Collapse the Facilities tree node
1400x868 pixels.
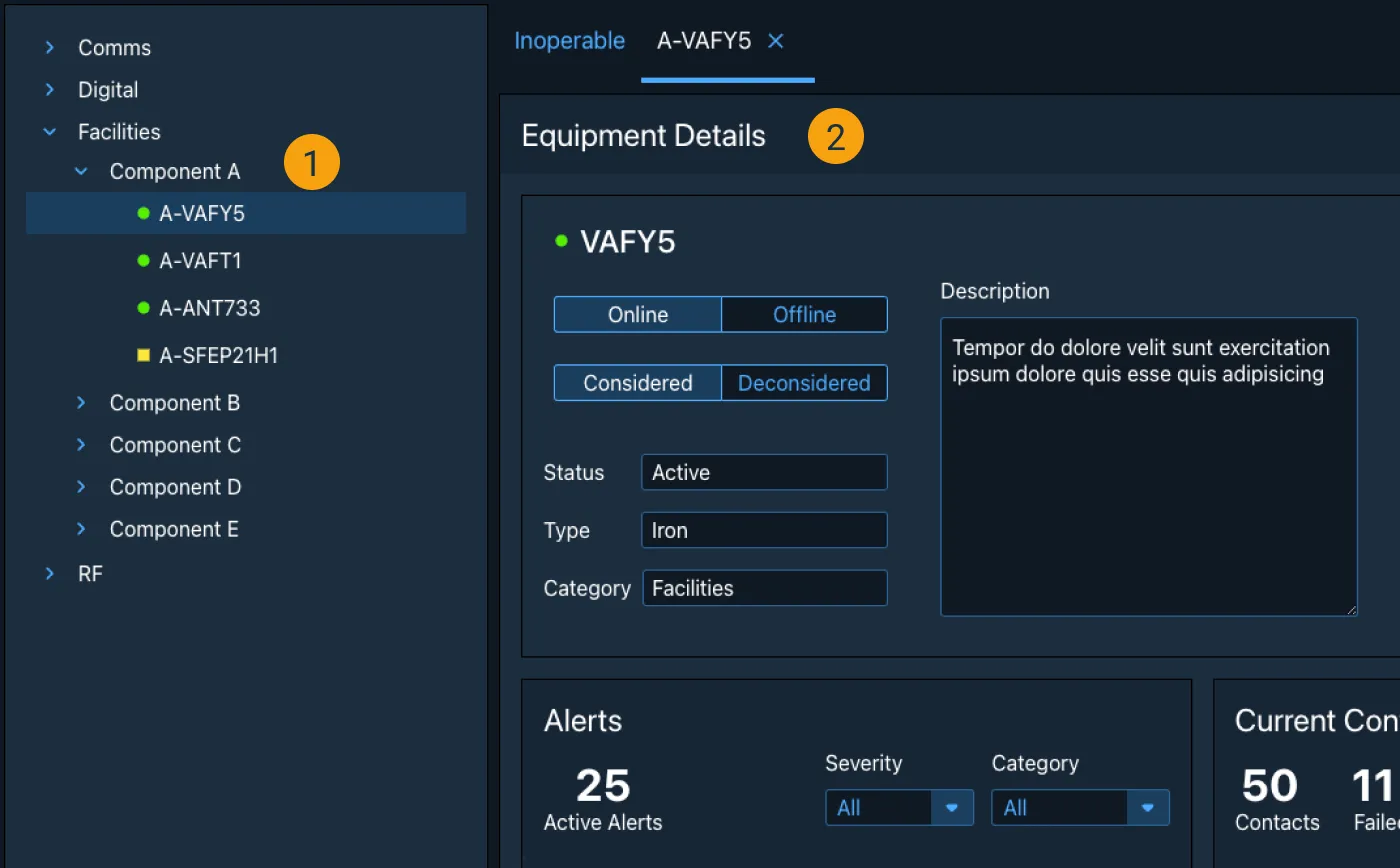tap(50, 132)
